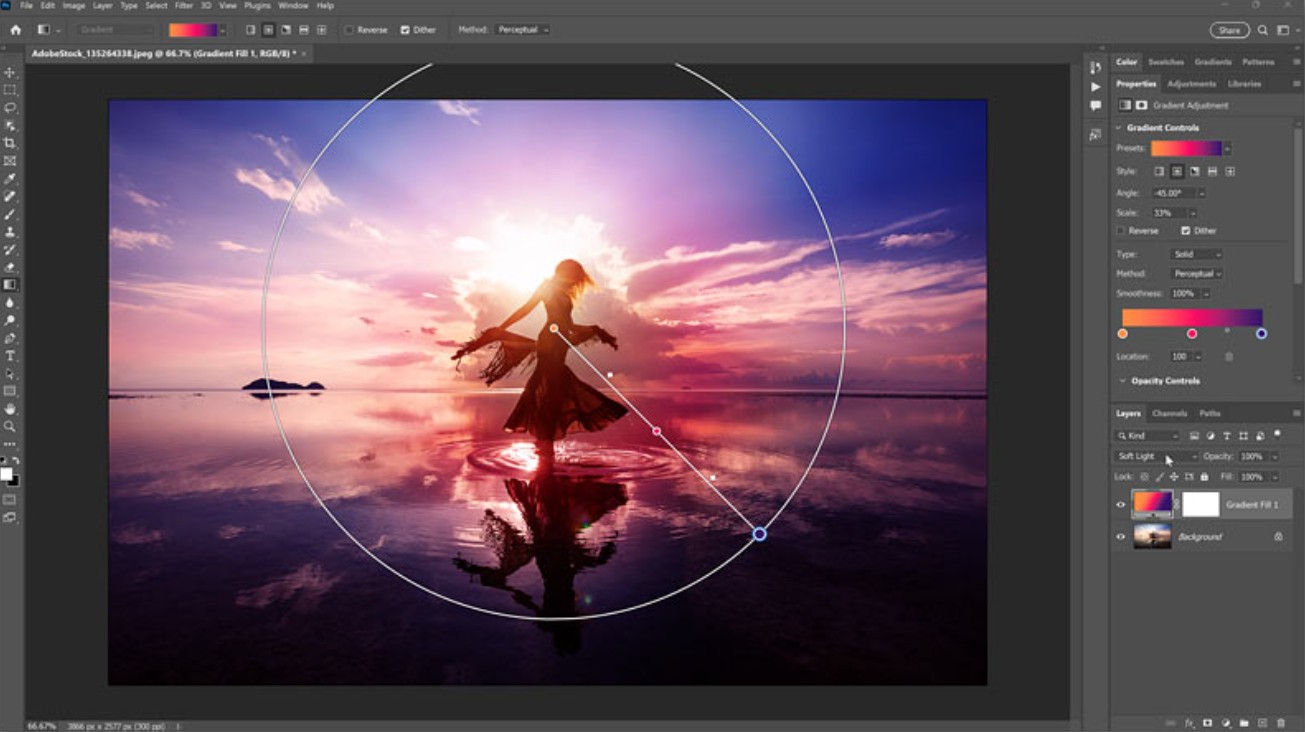Click the Gradient Fill 1 layer mask thumbnail

1201,505
